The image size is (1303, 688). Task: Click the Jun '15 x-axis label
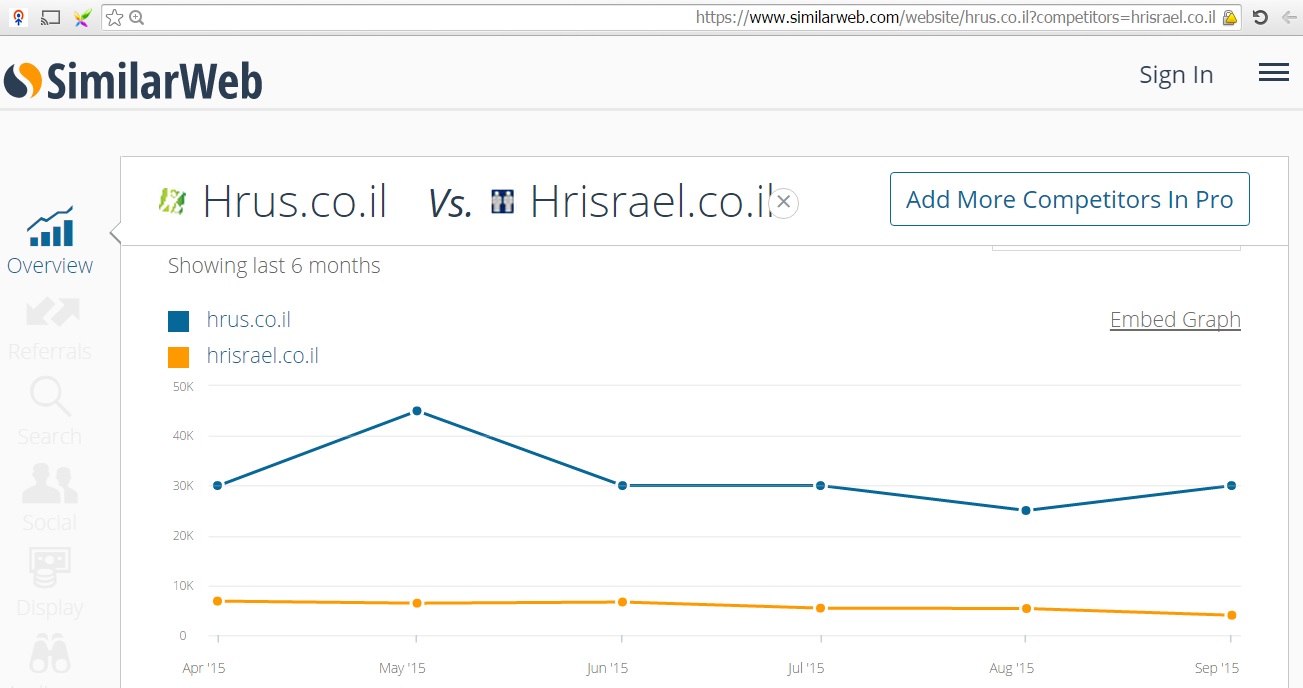(607, 668)
